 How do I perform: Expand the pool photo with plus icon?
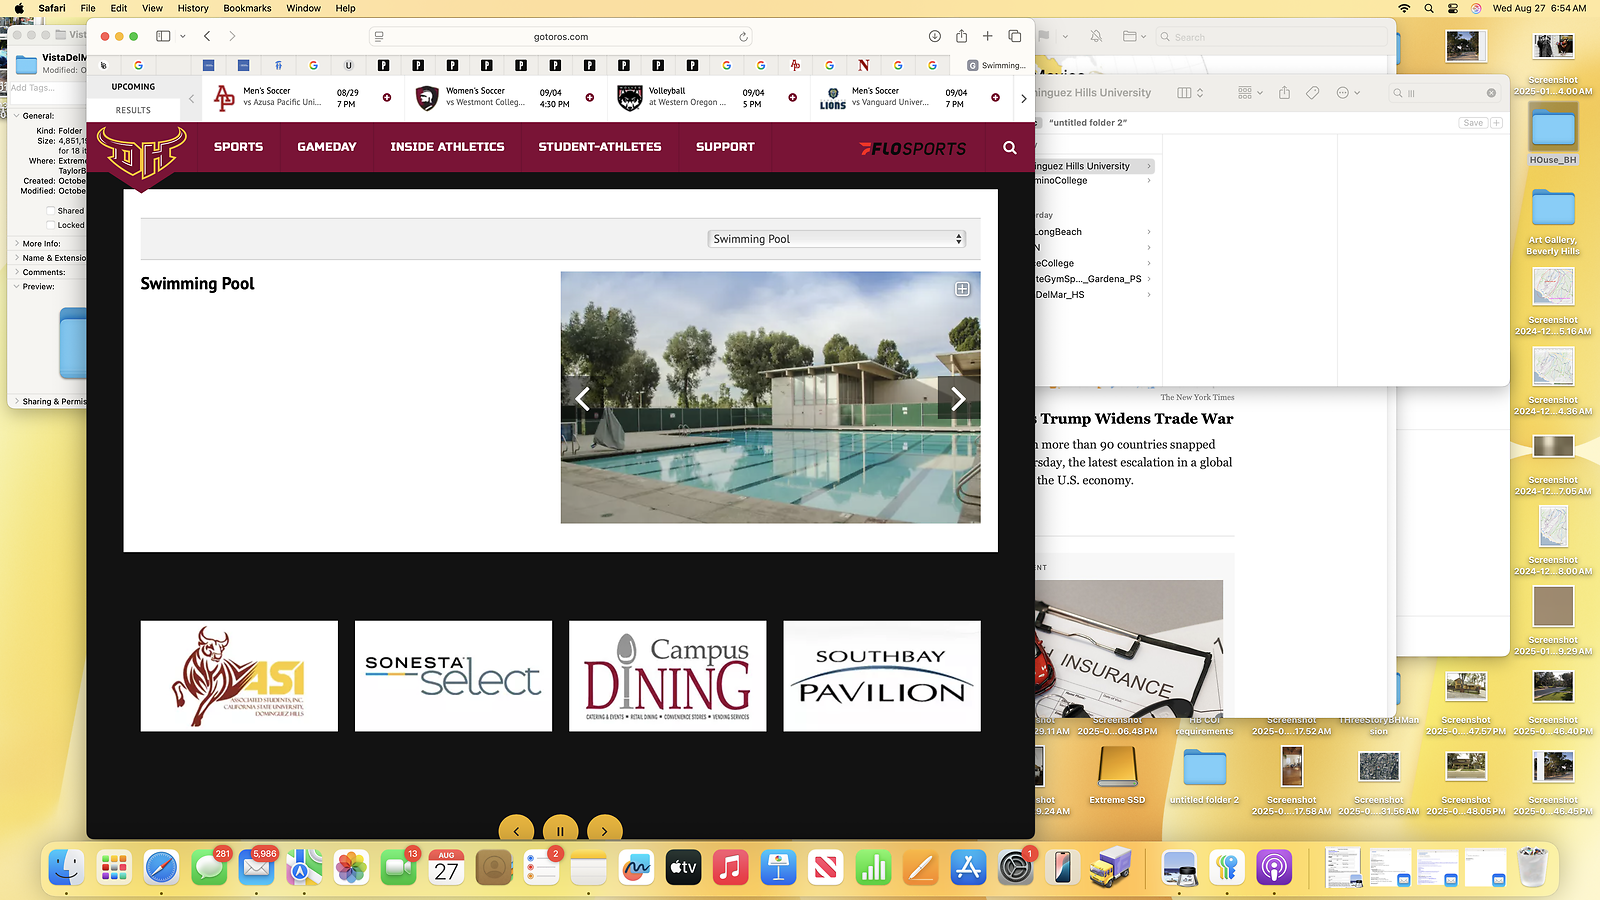962,289
